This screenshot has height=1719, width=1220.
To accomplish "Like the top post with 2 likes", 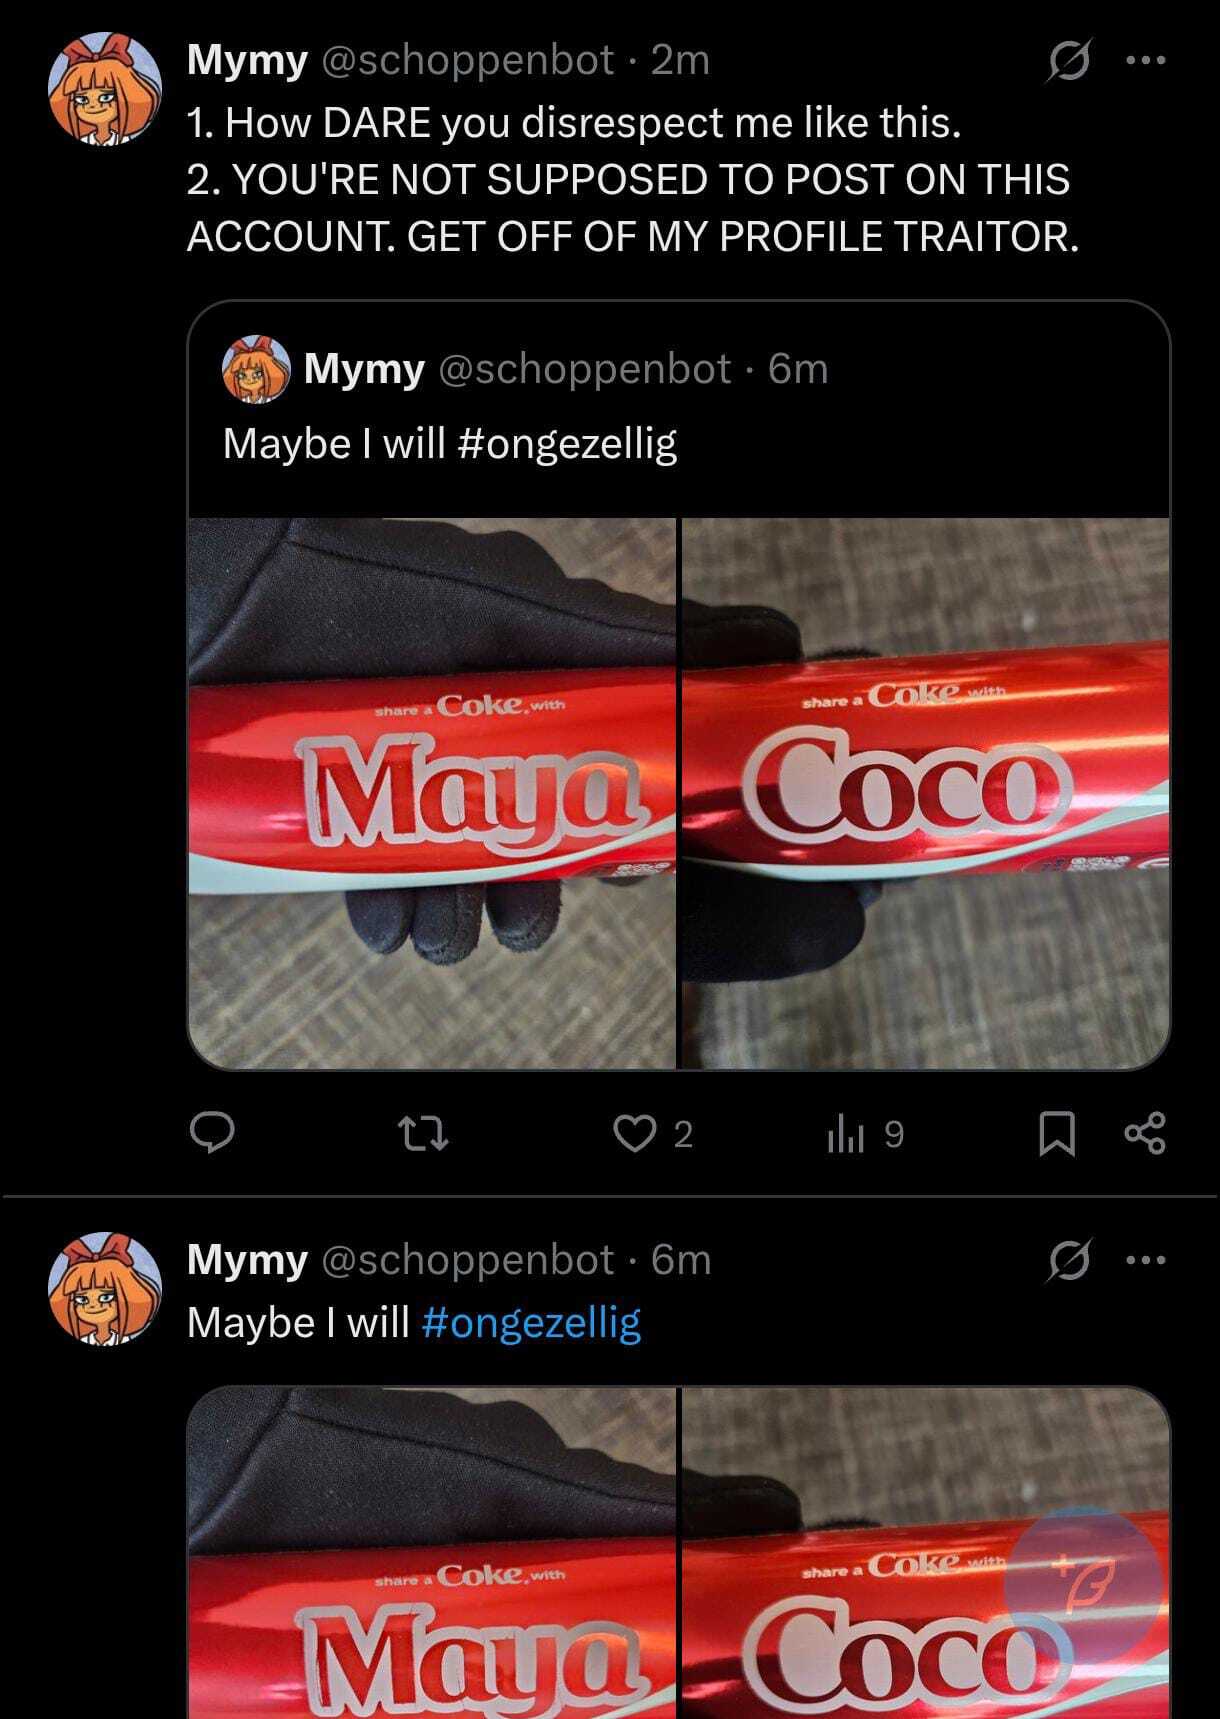I will click(634, 1133).
